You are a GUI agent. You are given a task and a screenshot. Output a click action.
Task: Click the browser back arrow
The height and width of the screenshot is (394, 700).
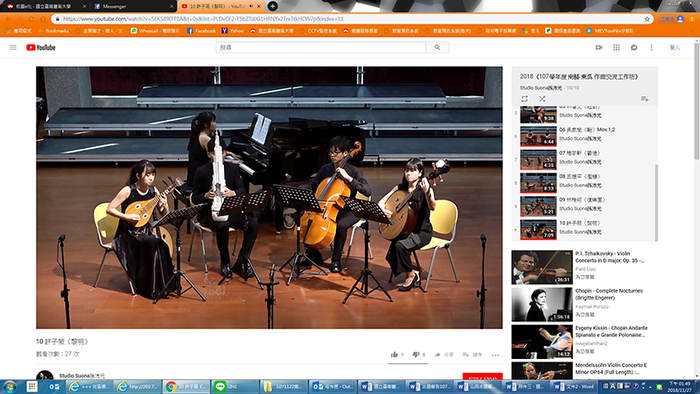pos(8,19)
